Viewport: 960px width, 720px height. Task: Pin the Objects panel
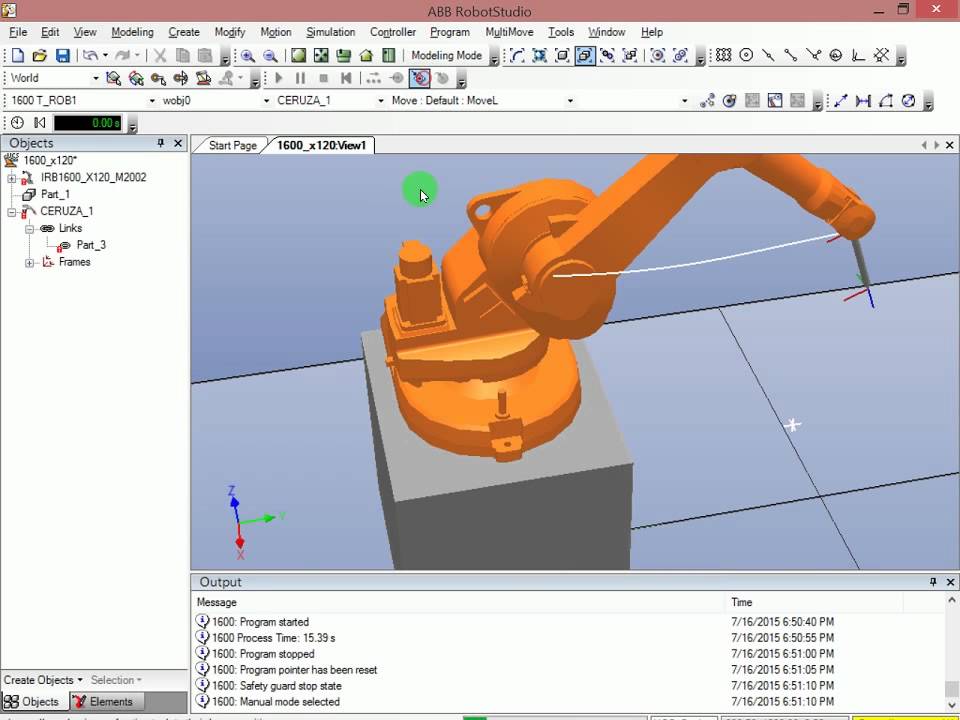pos(161,143)
